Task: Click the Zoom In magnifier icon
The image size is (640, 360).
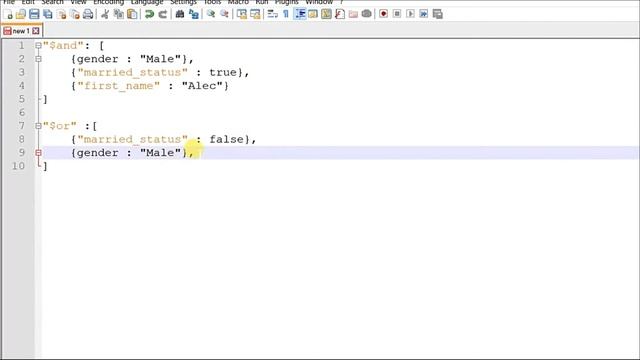Action: 211,14
